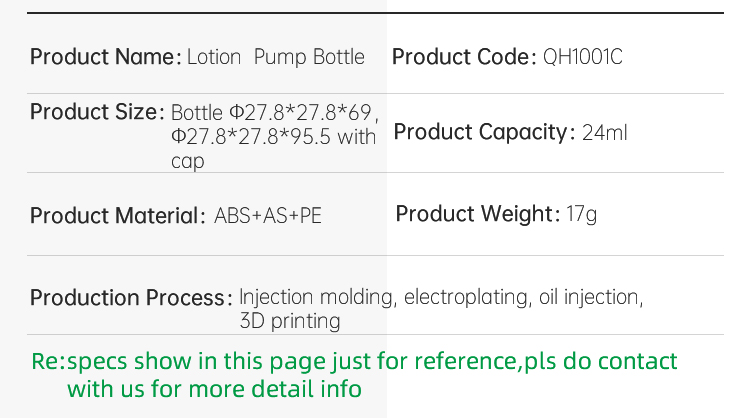Click the 3D printing text

click(x=290, y=321)
